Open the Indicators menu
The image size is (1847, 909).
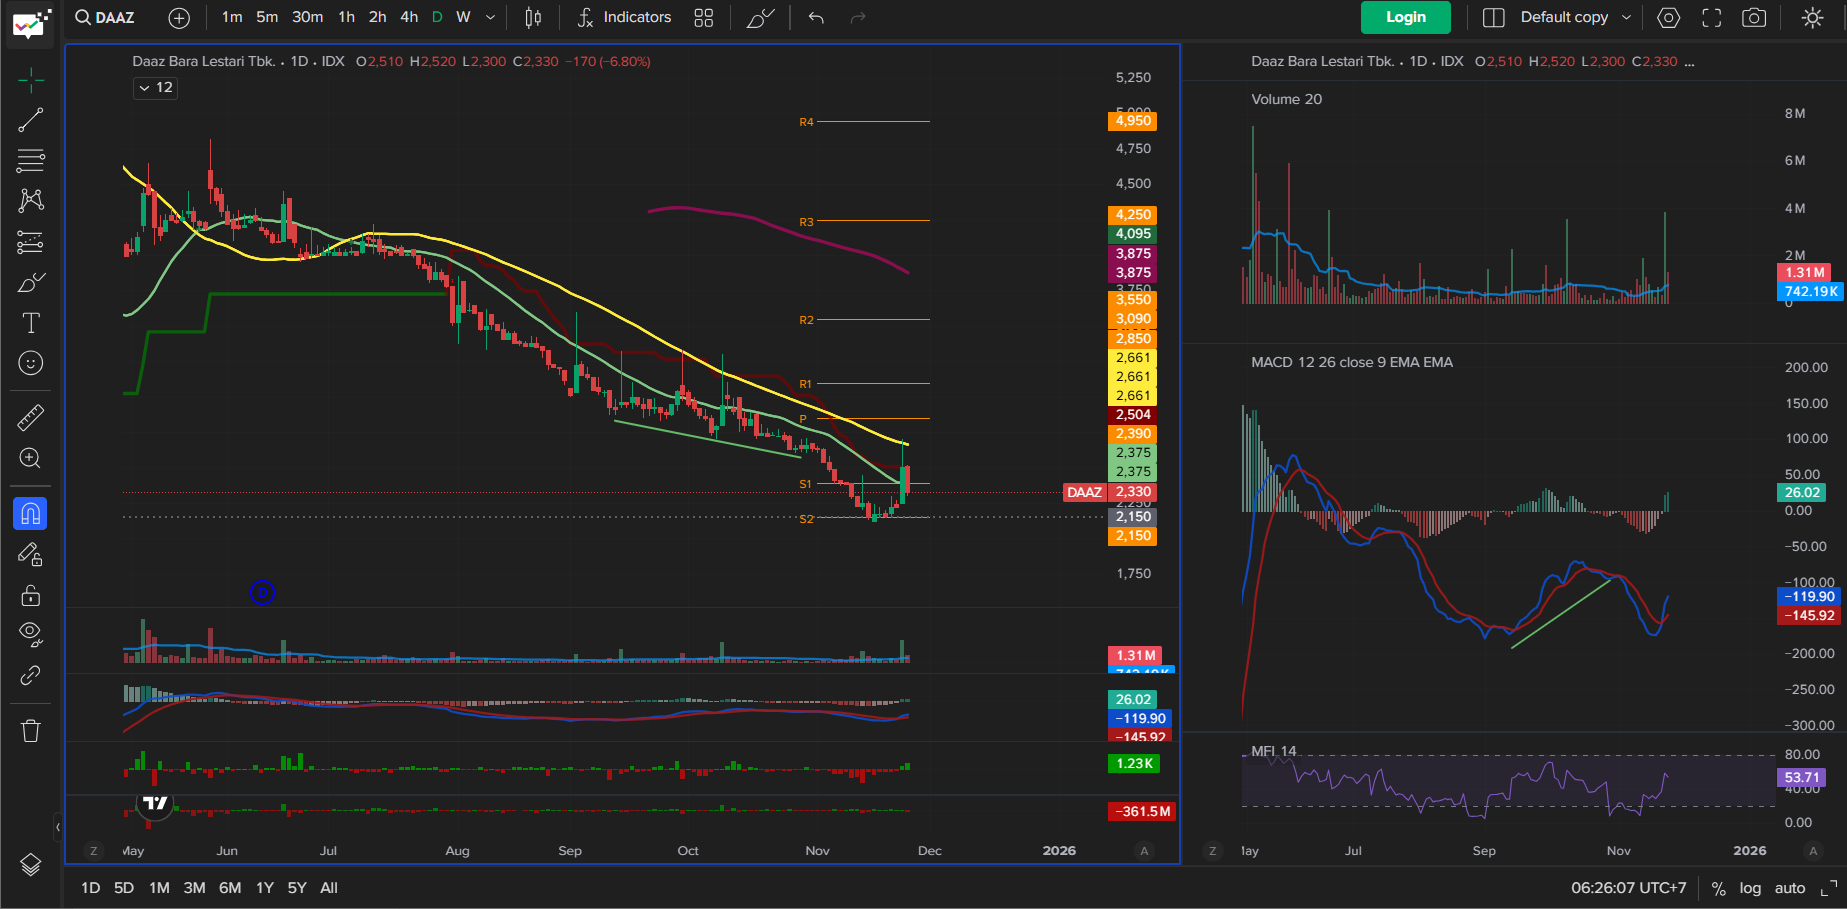click(x=624, y=18)
